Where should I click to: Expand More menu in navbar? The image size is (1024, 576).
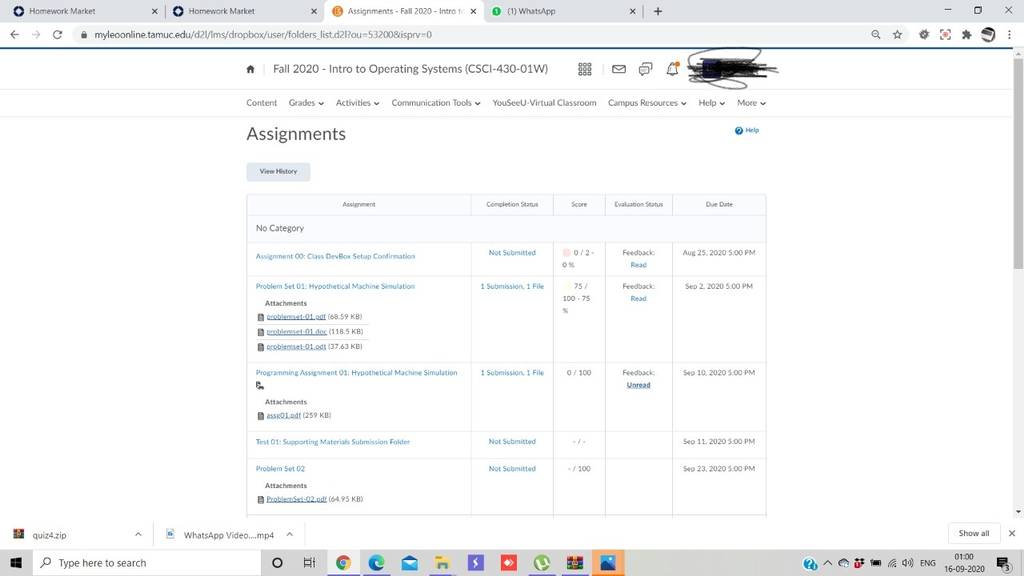pos(751,103)
